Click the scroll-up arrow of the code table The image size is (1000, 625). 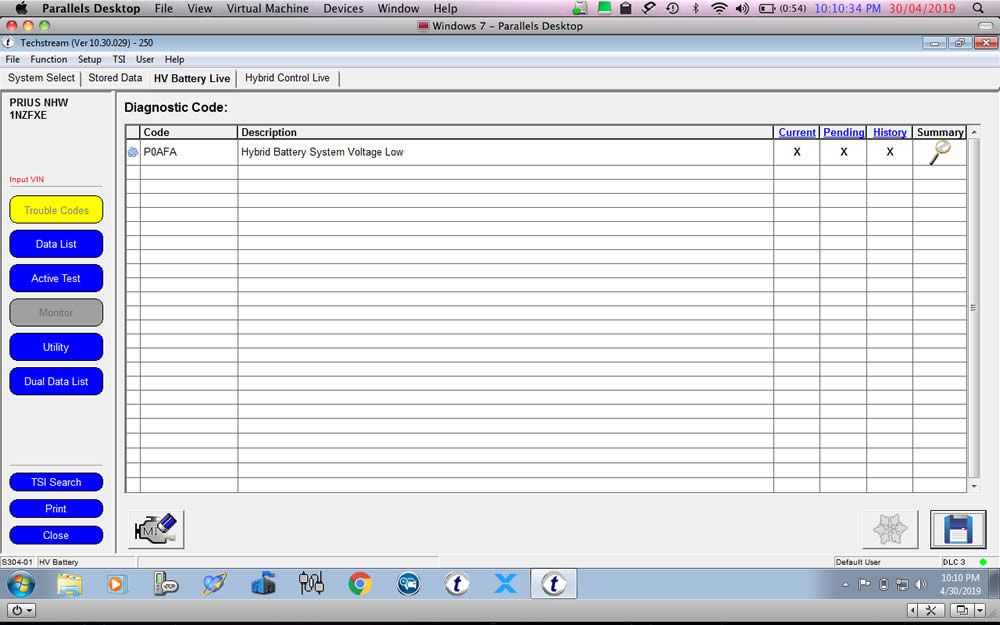974,132
